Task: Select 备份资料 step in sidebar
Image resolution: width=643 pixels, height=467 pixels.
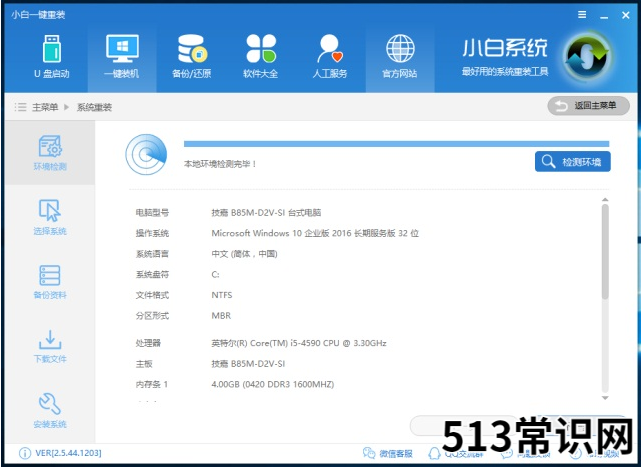Action: coord(50,282)
